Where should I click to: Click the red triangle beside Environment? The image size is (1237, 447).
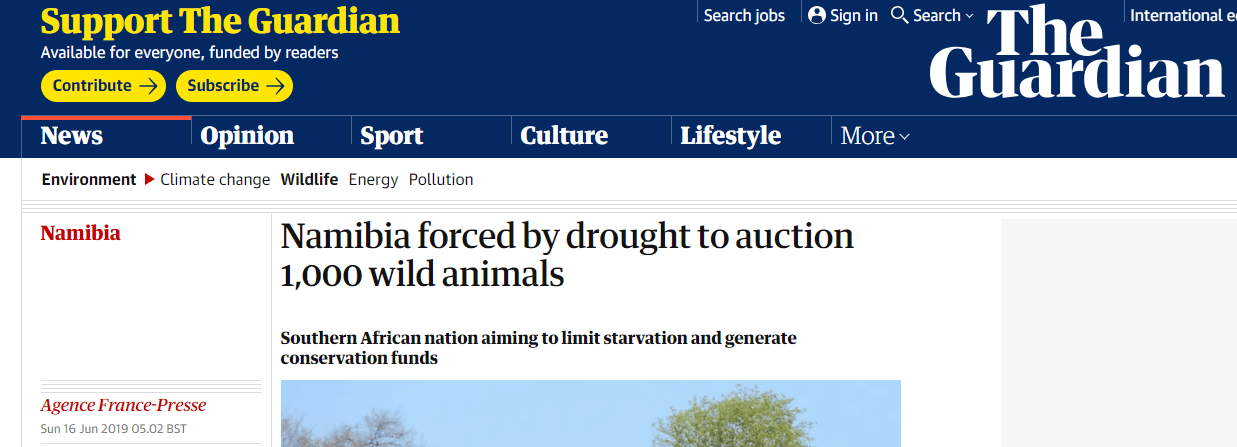coord(149,180)
